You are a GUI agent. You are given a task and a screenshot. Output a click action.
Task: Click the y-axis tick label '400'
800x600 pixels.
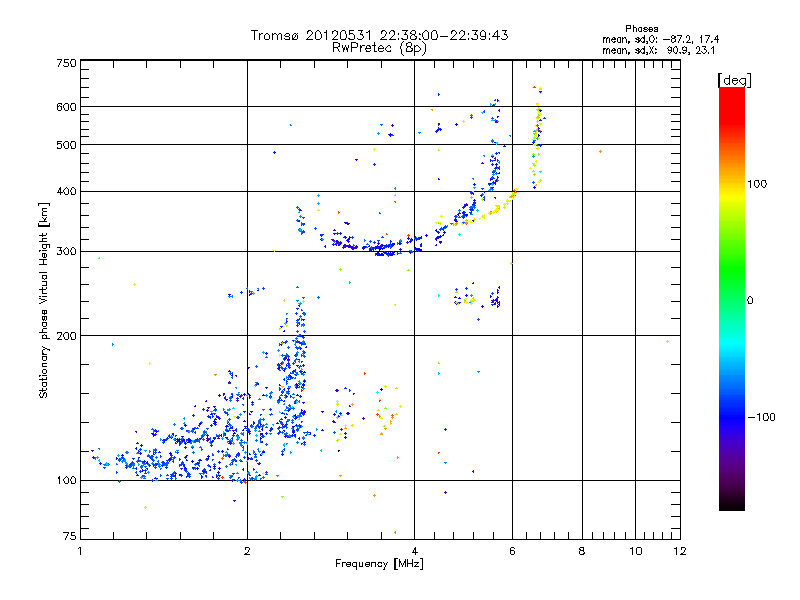click(67, 191)
